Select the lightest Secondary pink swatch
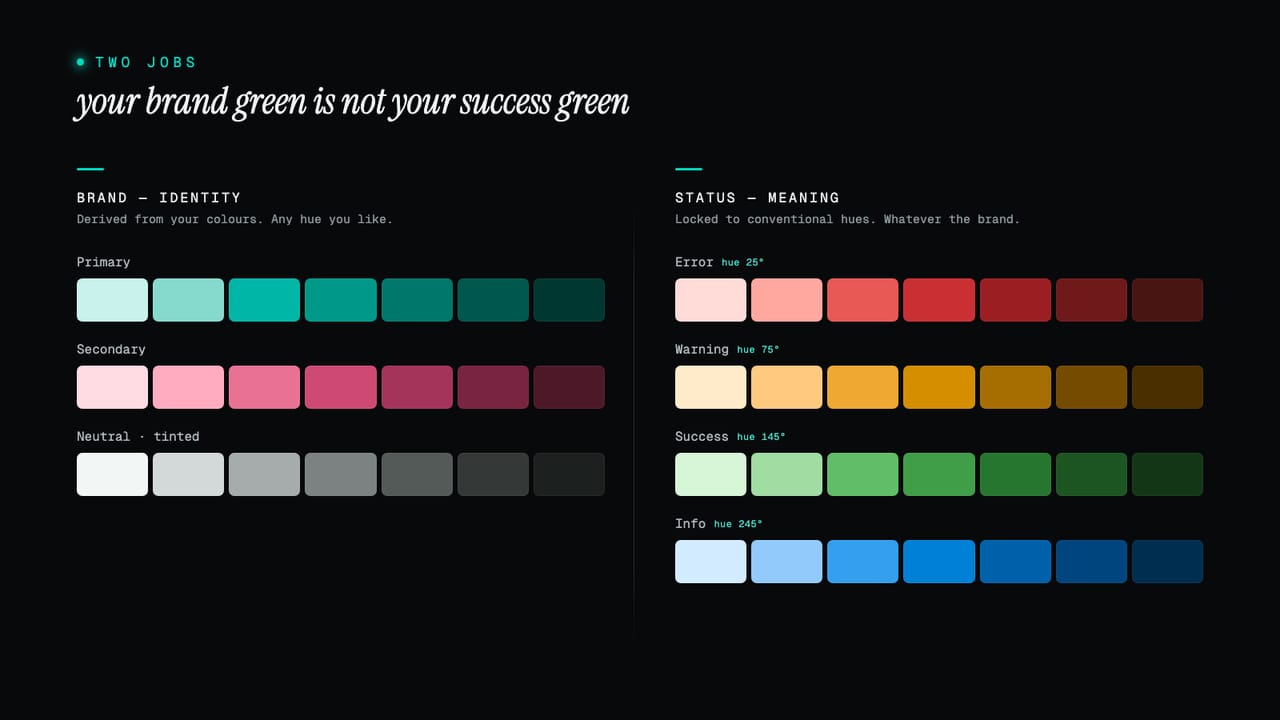 coord(112,387)
